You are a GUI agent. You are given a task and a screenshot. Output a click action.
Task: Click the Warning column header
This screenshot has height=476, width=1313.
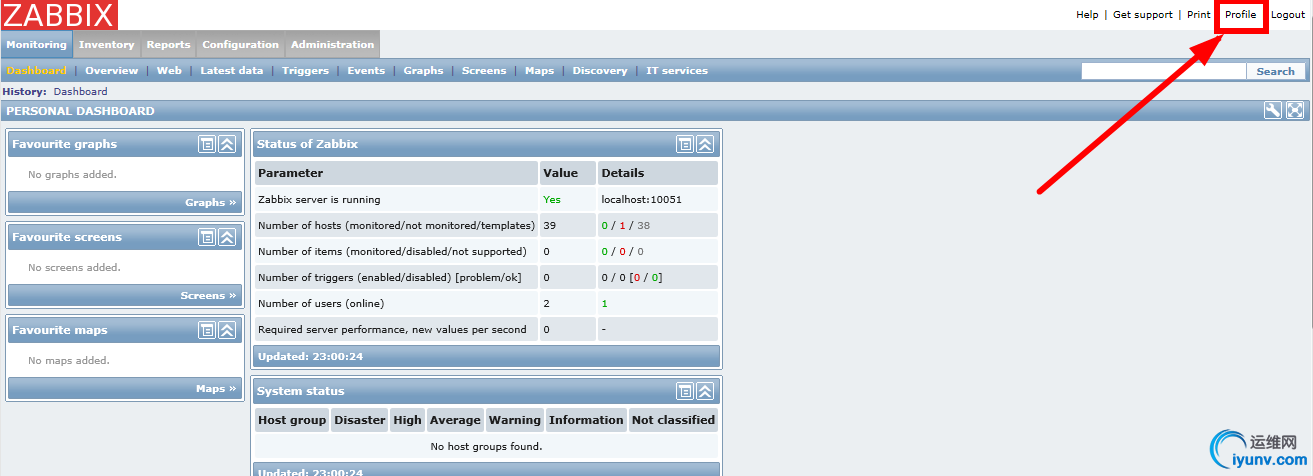point(514,420)
